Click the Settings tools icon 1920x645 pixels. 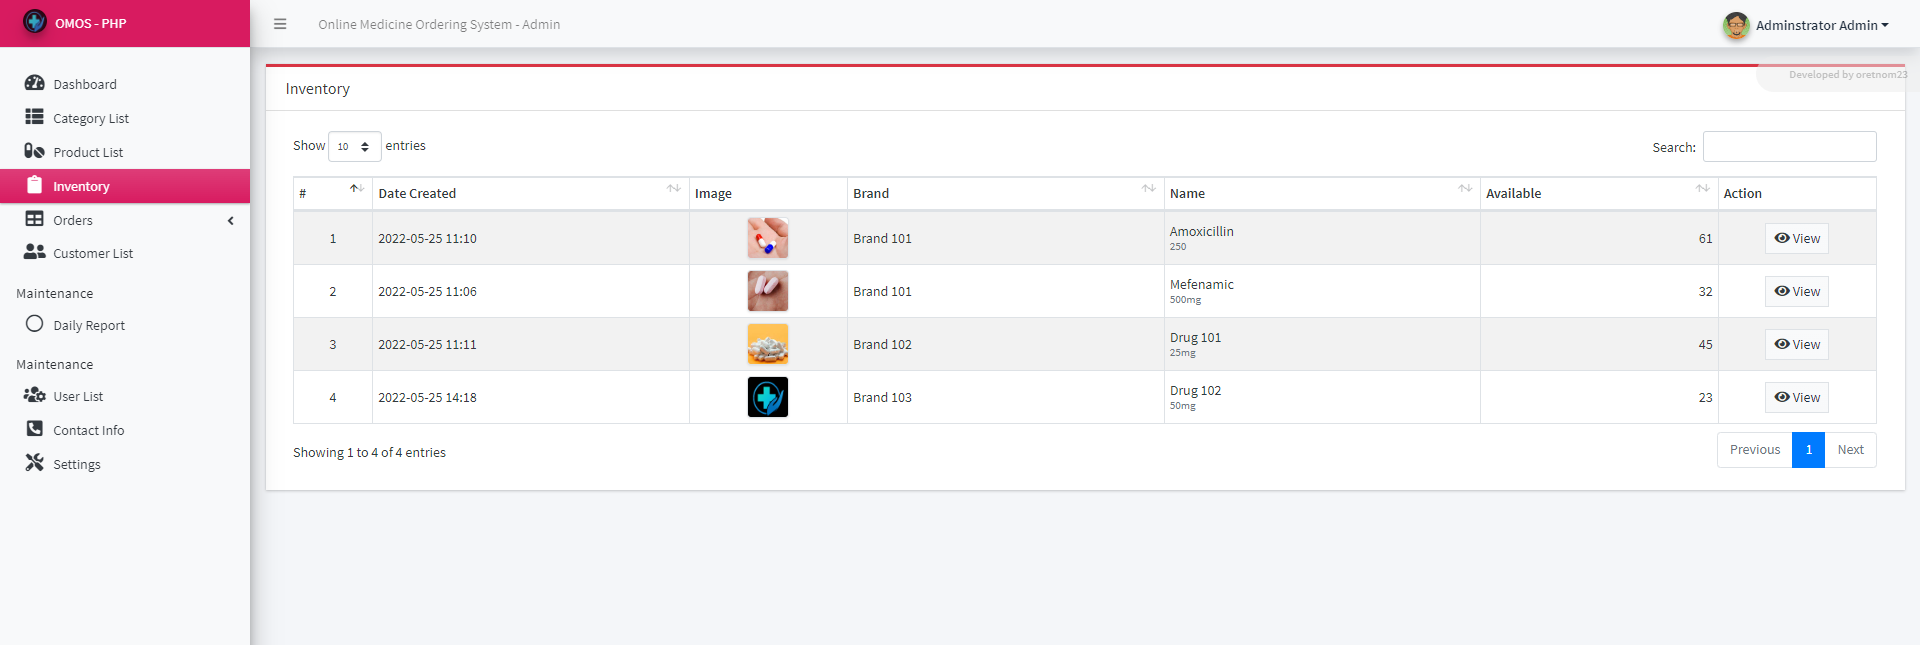34,463
